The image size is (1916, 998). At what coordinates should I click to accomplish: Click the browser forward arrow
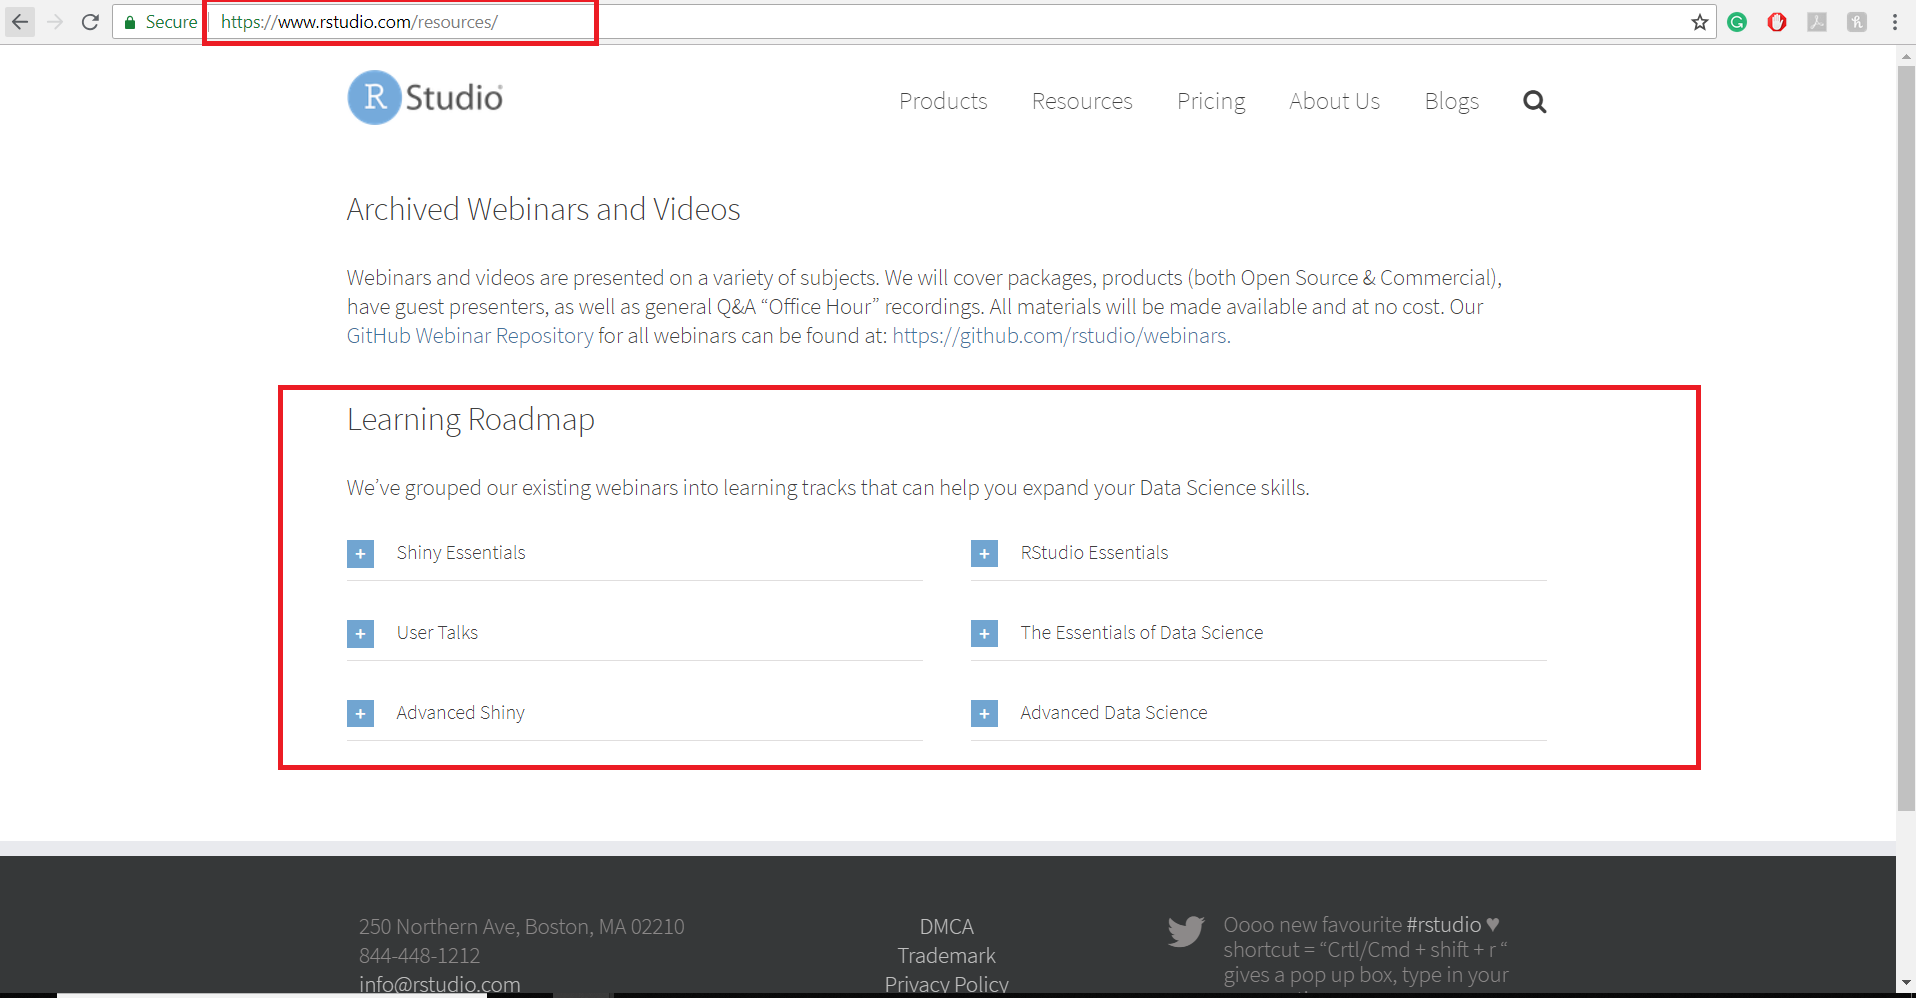click(55, 21)
